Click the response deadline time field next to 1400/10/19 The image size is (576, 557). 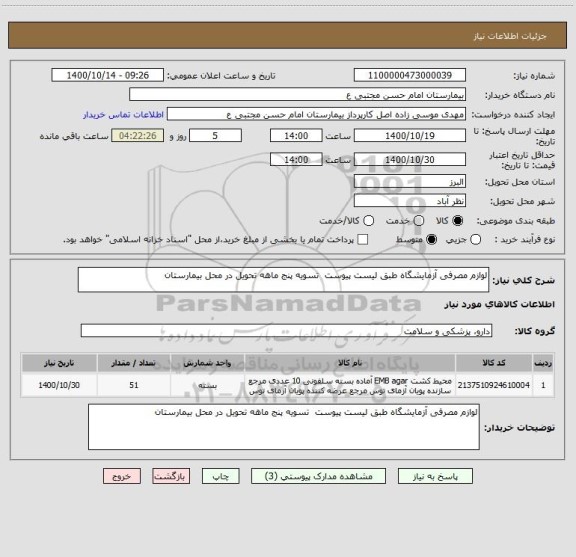[296, 136]
